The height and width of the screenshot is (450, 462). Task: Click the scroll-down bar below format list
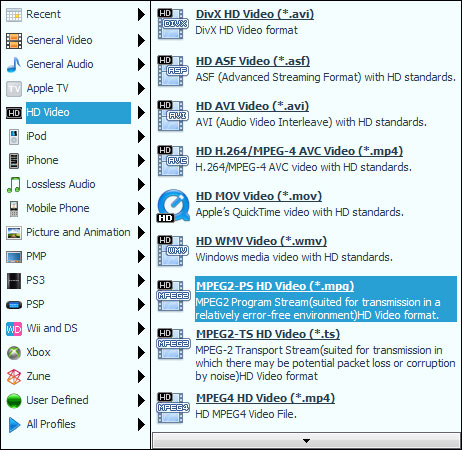(x=306, y=441)
